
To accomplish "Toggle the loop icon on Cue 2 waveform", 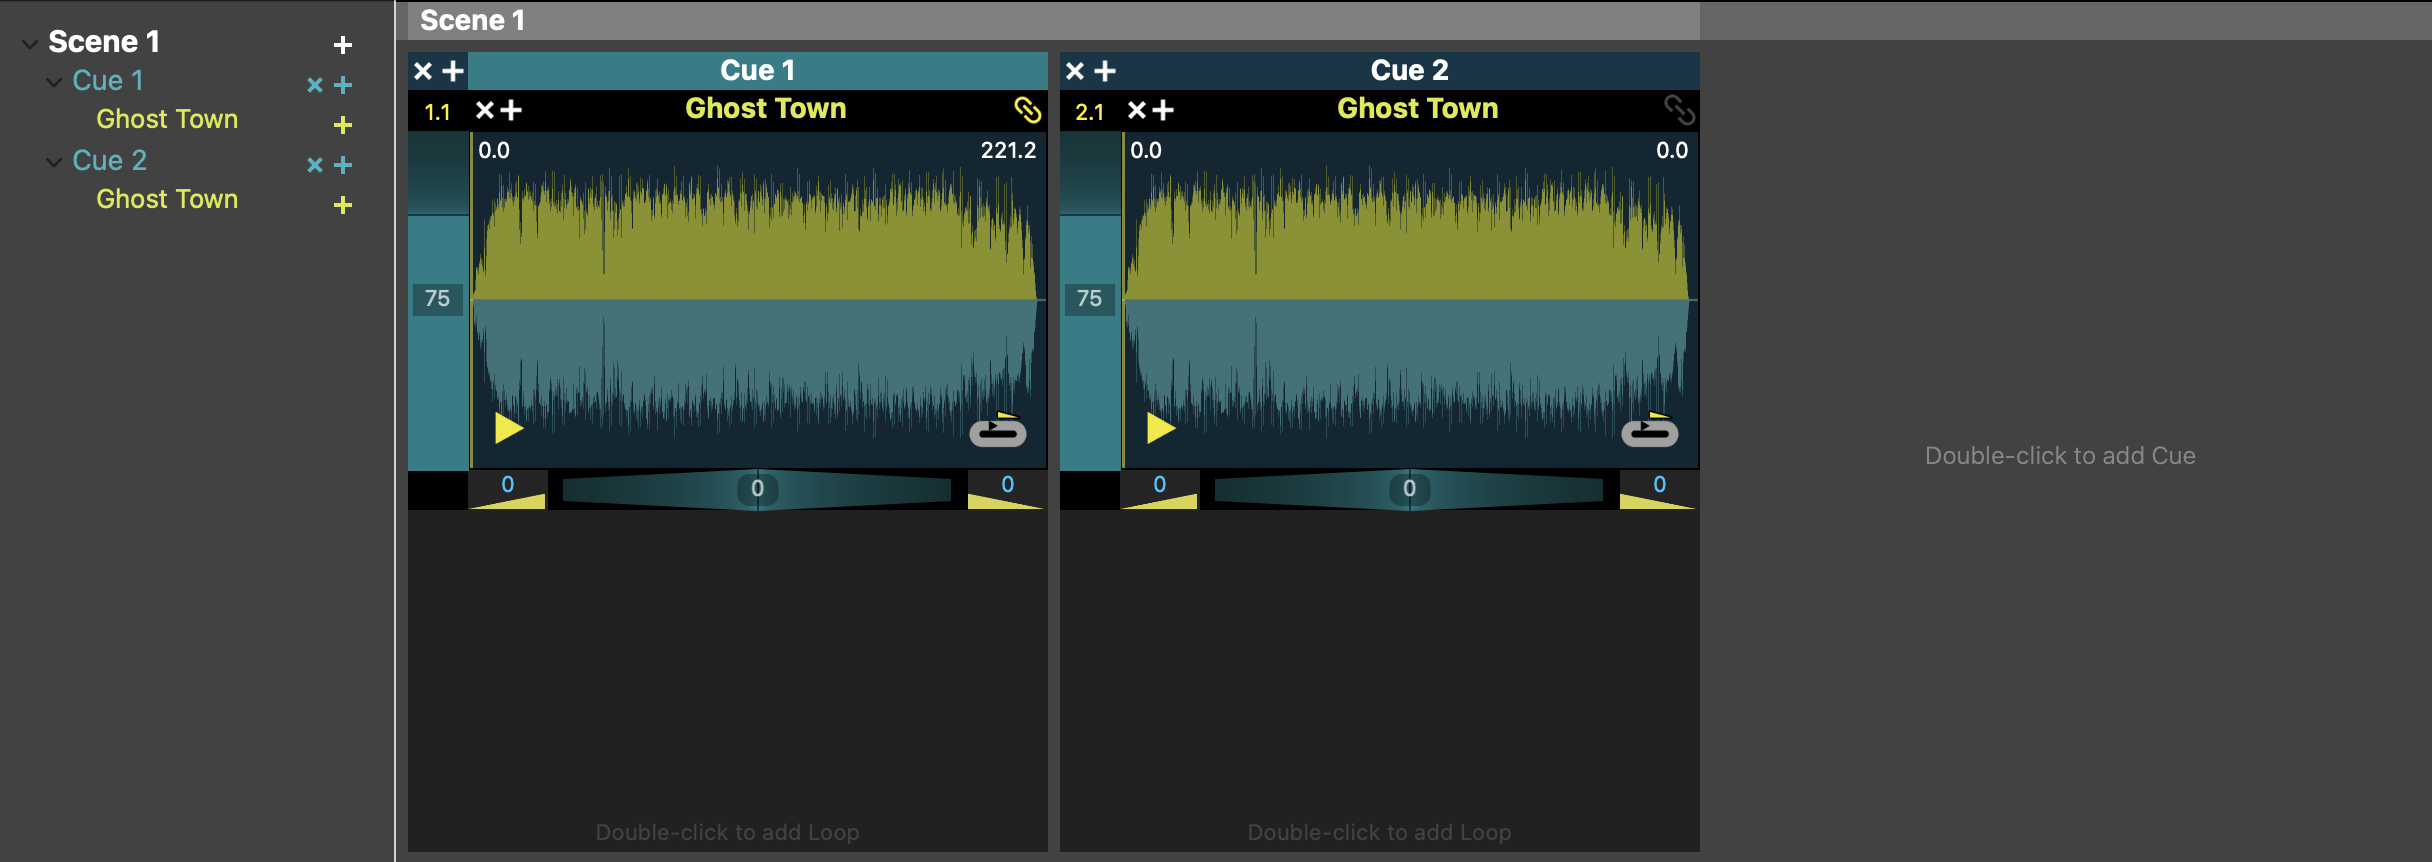I will point(1650,430).
